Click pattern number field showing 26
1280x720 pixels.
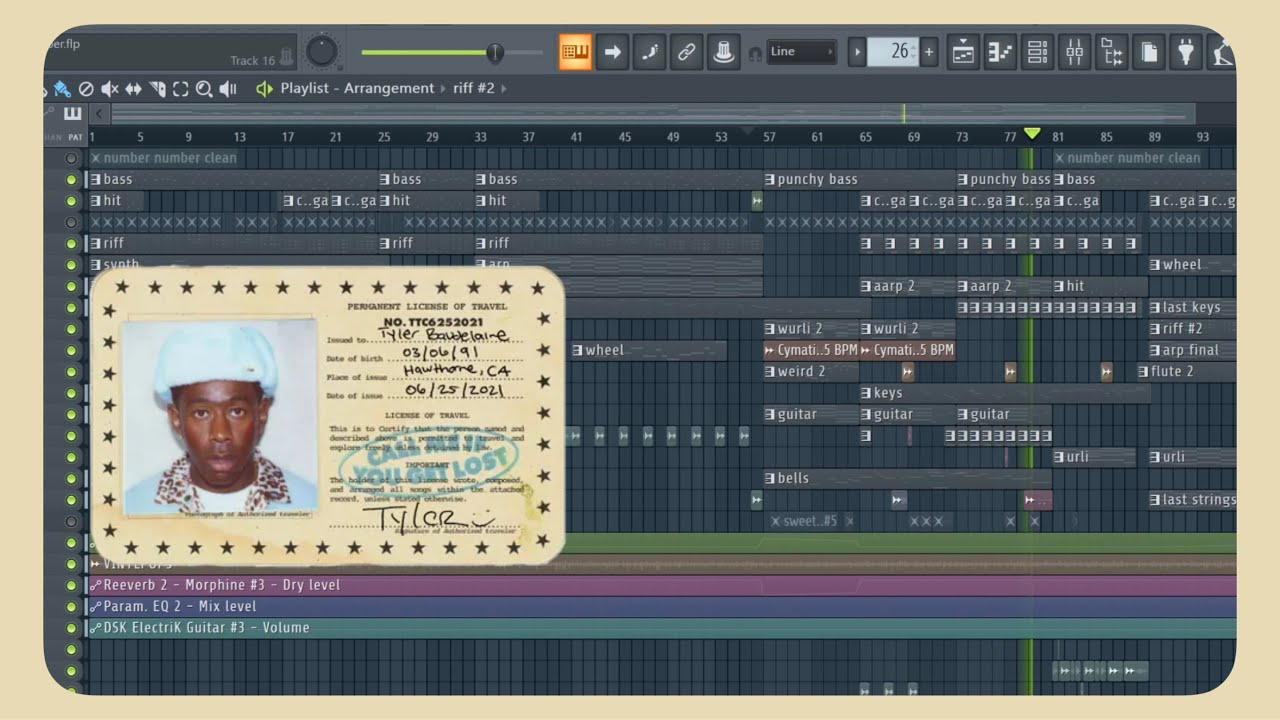click(x=893, y=52)
